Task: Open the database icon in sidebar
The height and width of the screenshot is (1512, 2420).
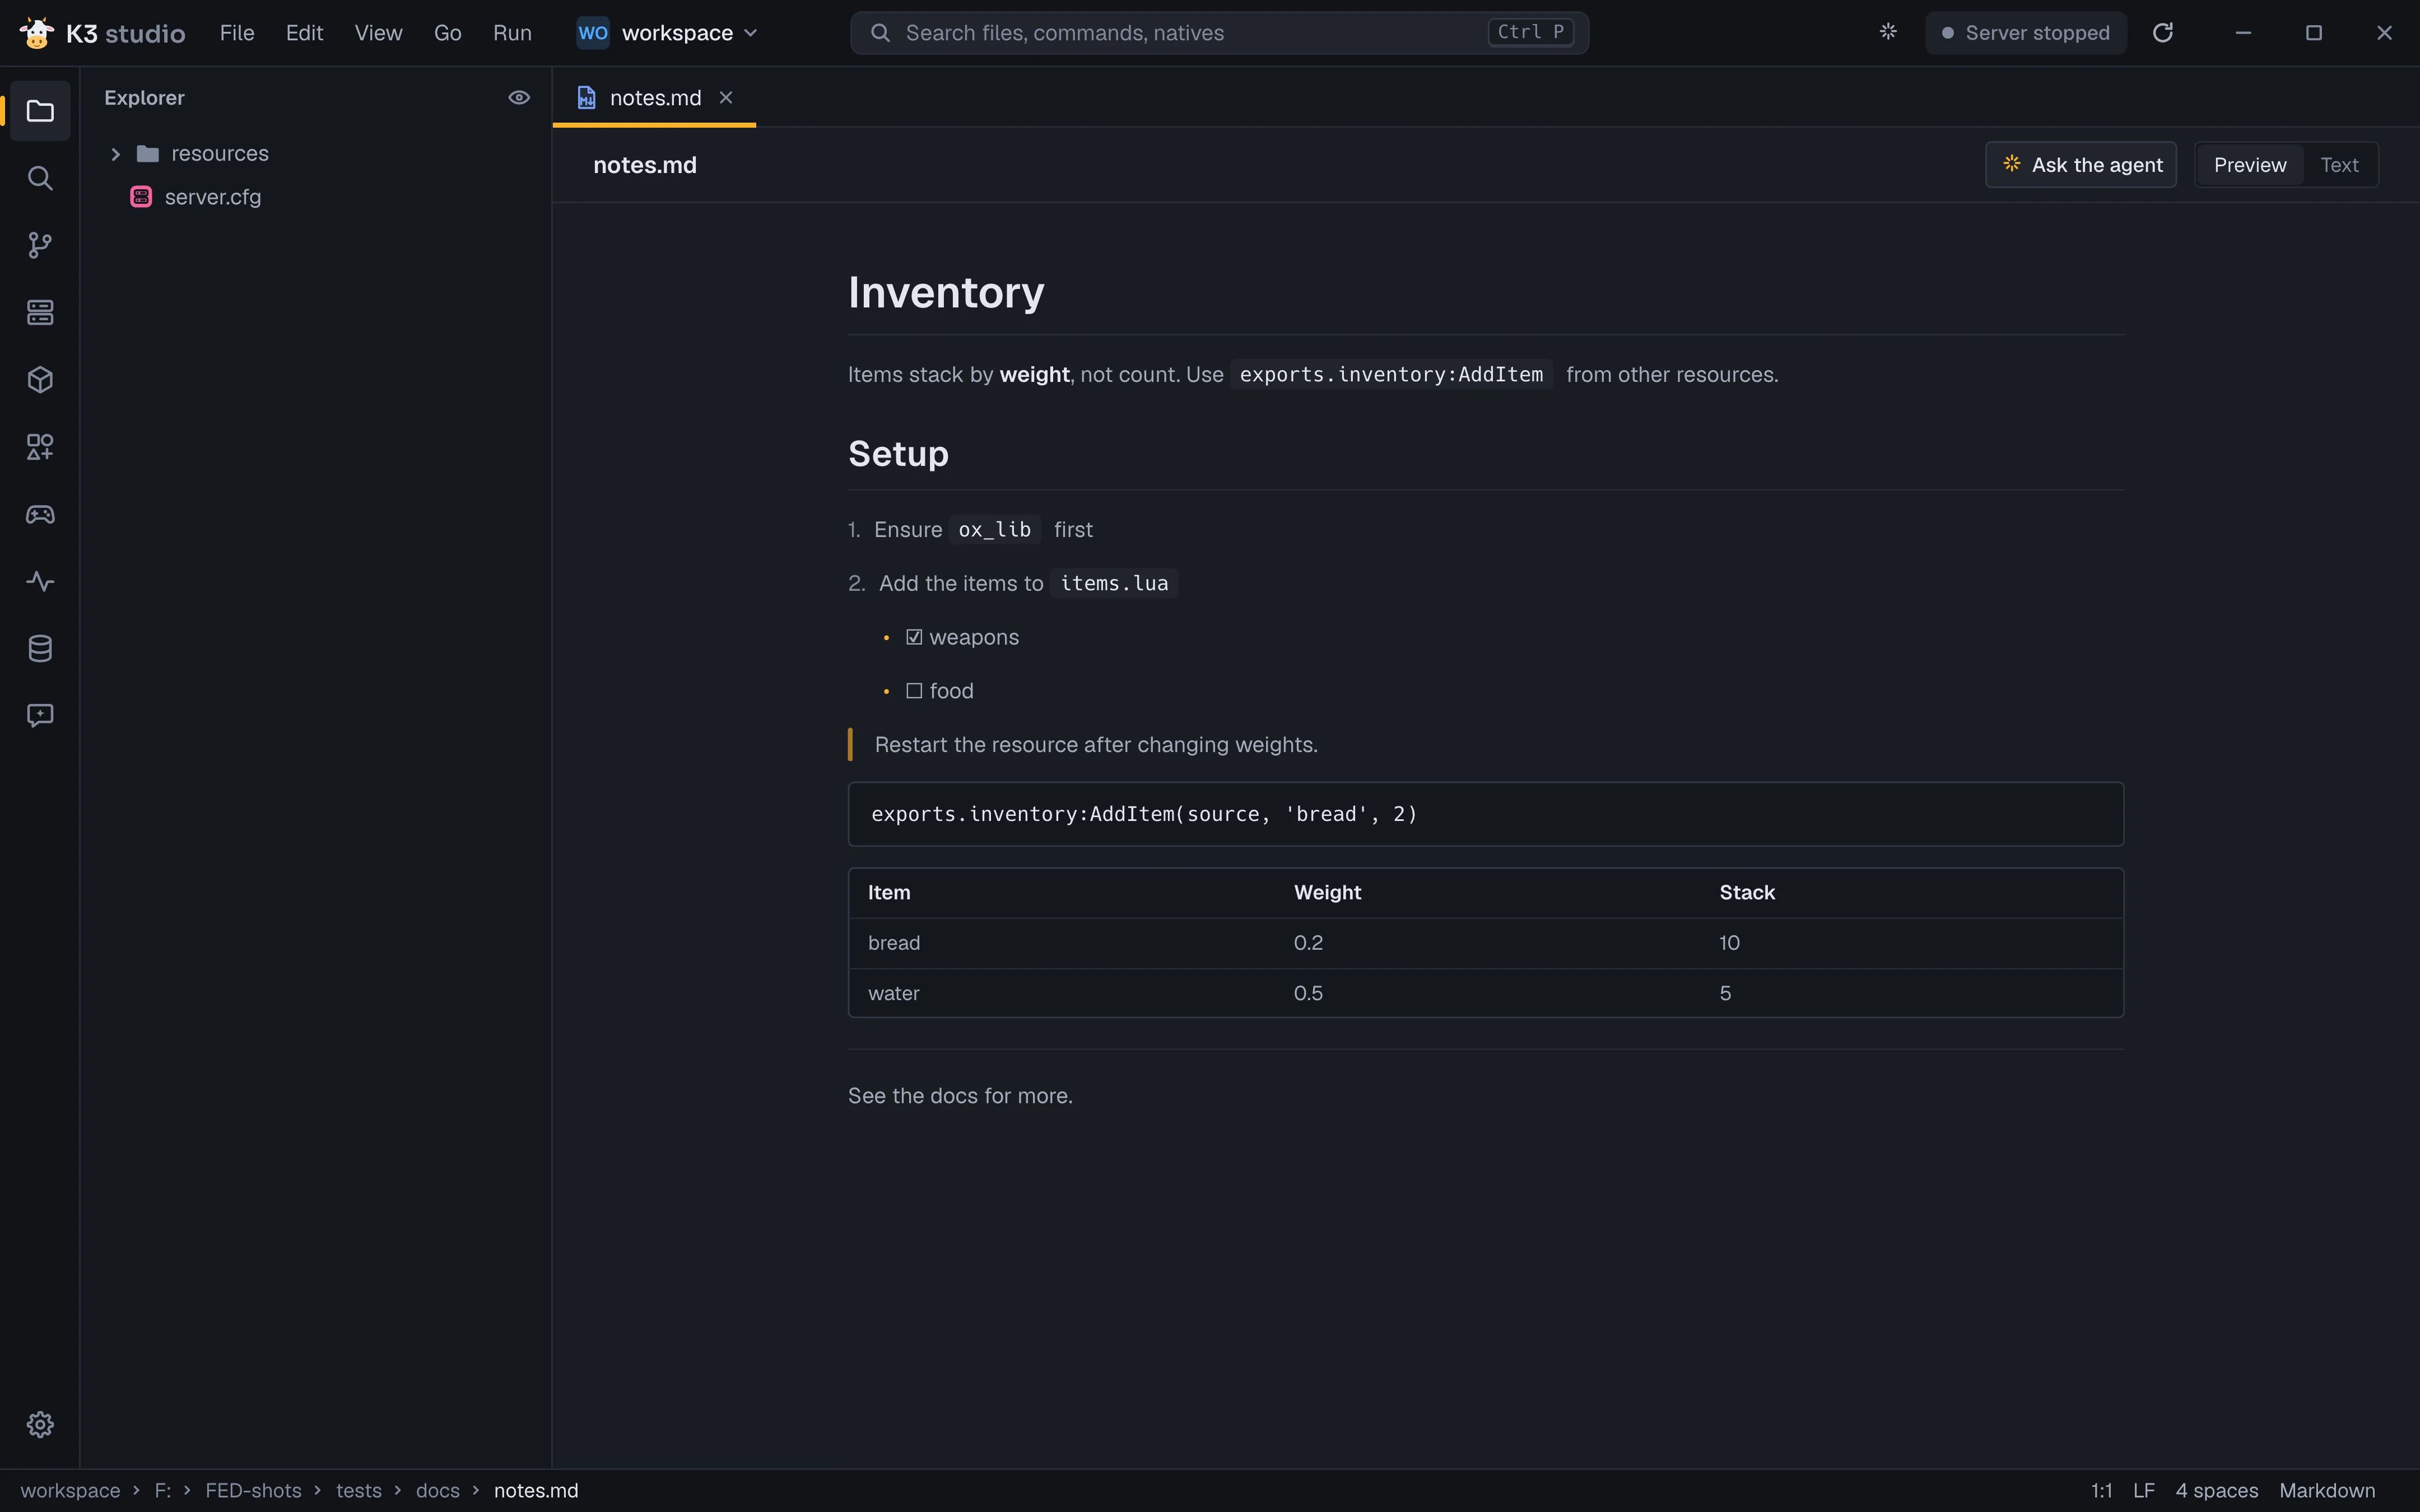Action: pos(40,648)
